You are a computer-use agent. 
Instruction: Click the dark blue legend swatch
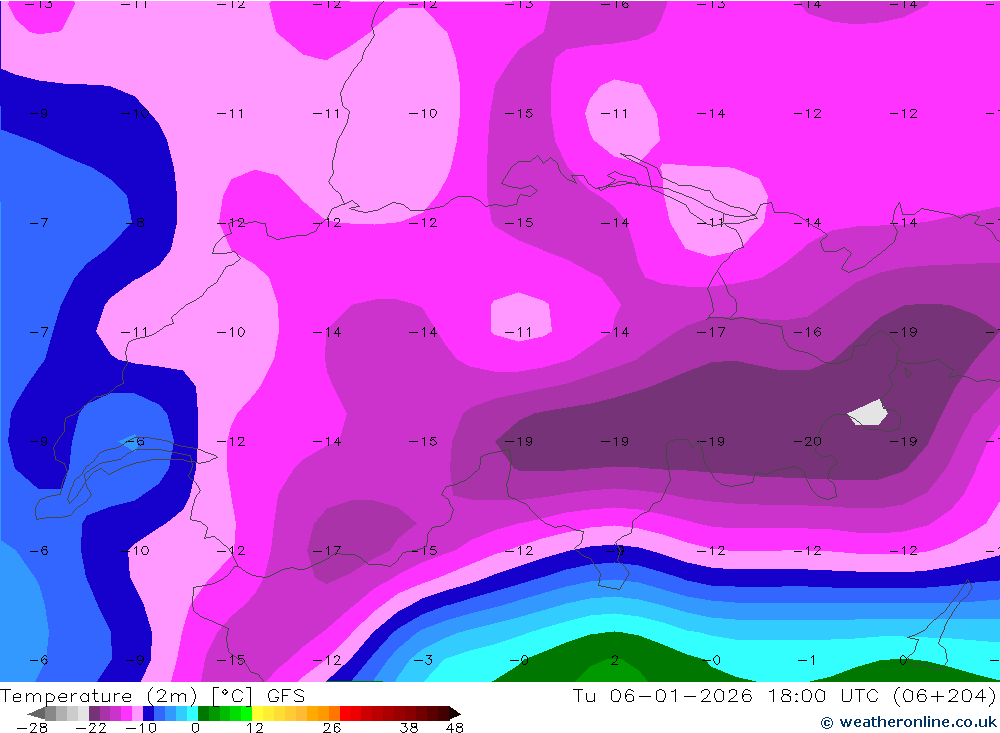click(x=148, y=713)
